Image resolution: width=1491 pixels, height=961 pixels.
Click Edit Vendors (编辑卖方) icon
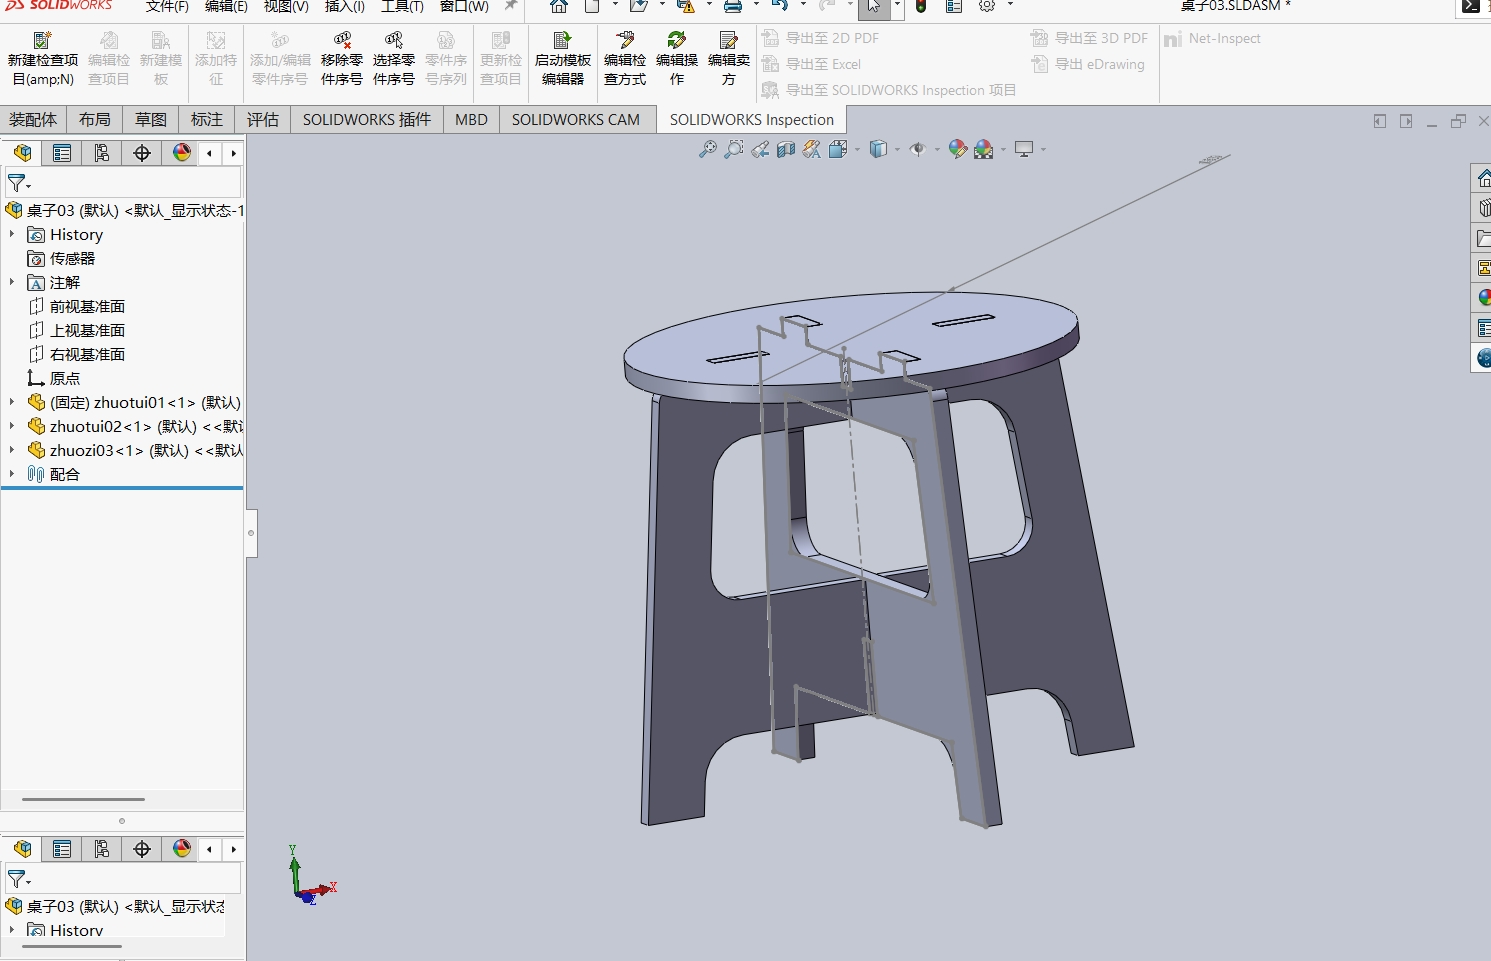tap(729, 40)
